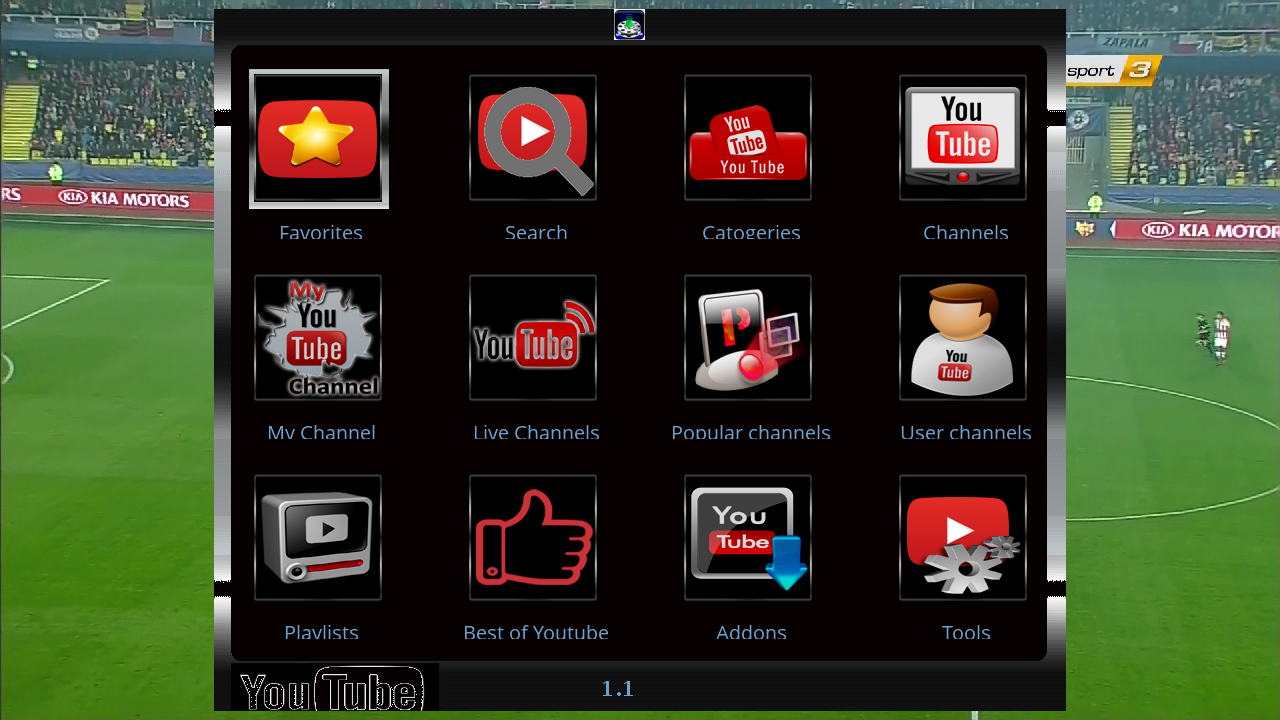Click the Addons label
This screenshot has height=720, width=1280.
tap(751, 632)
